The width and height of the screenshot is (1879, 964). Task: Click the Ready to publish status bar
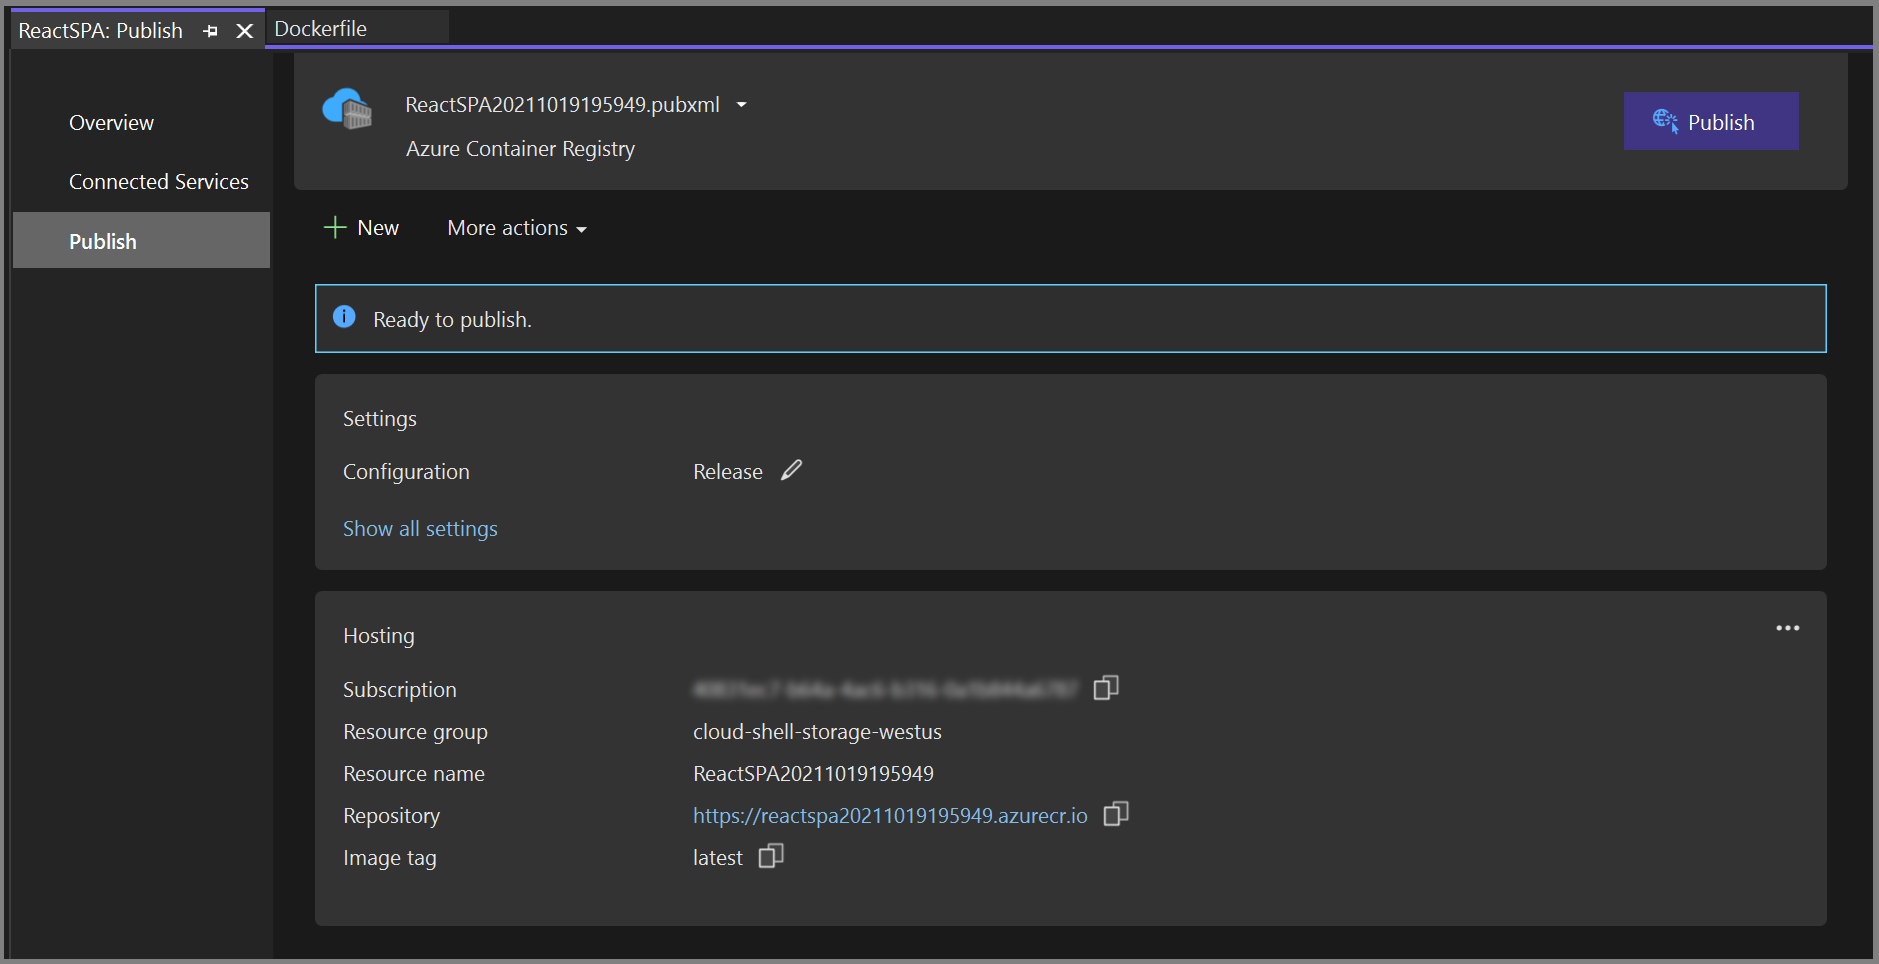pyautogui.click(x=1070, y=319)
